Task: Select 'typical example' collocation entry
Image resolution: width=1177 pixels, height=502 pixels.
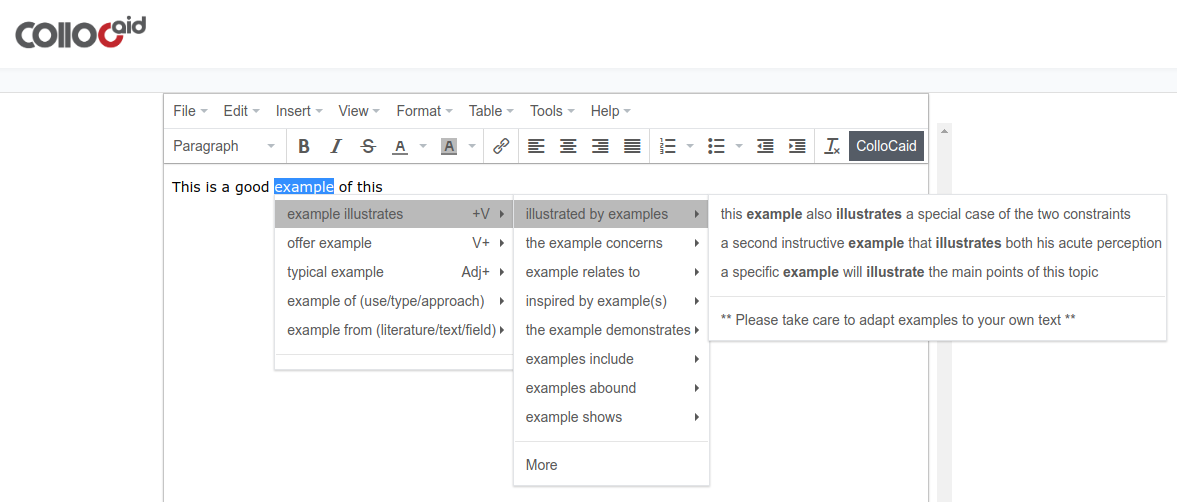Action: (x=394, y=272)
